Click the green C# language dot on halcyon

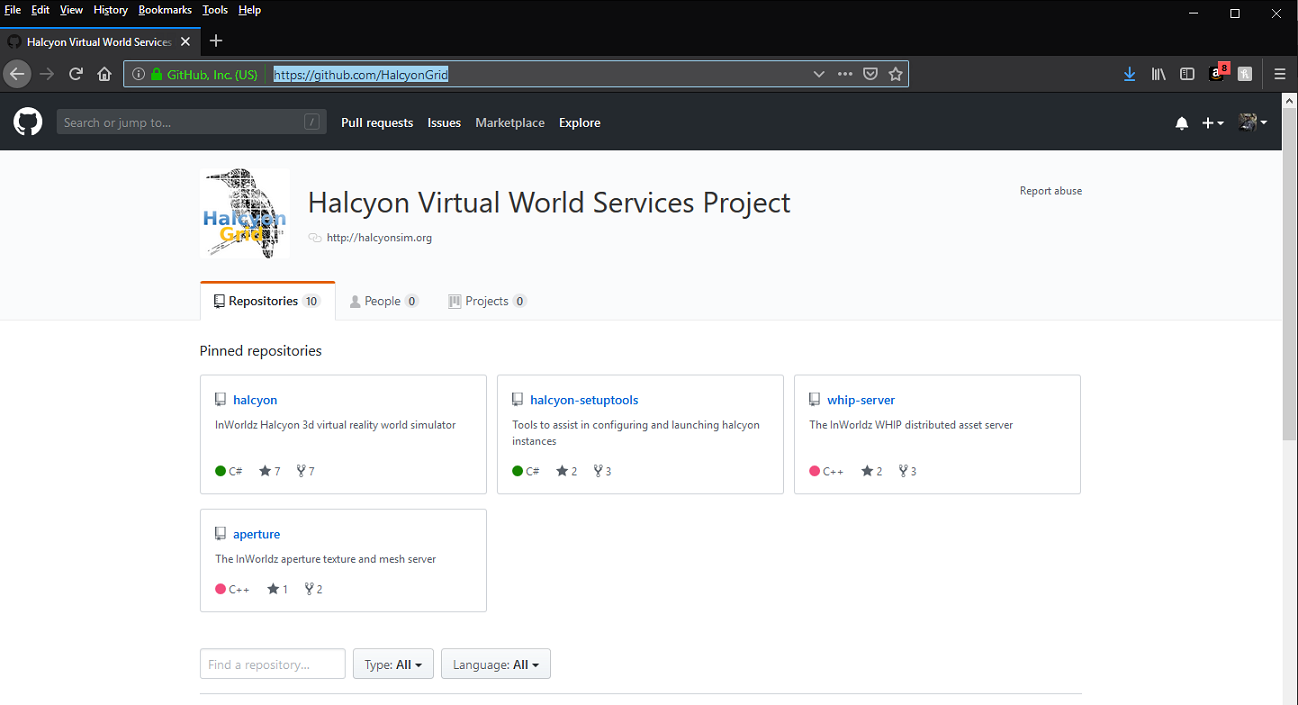(x=221, y=471)
